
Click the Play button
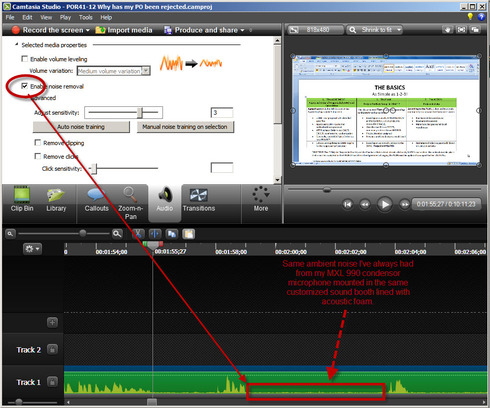click(x=384, y=204)
